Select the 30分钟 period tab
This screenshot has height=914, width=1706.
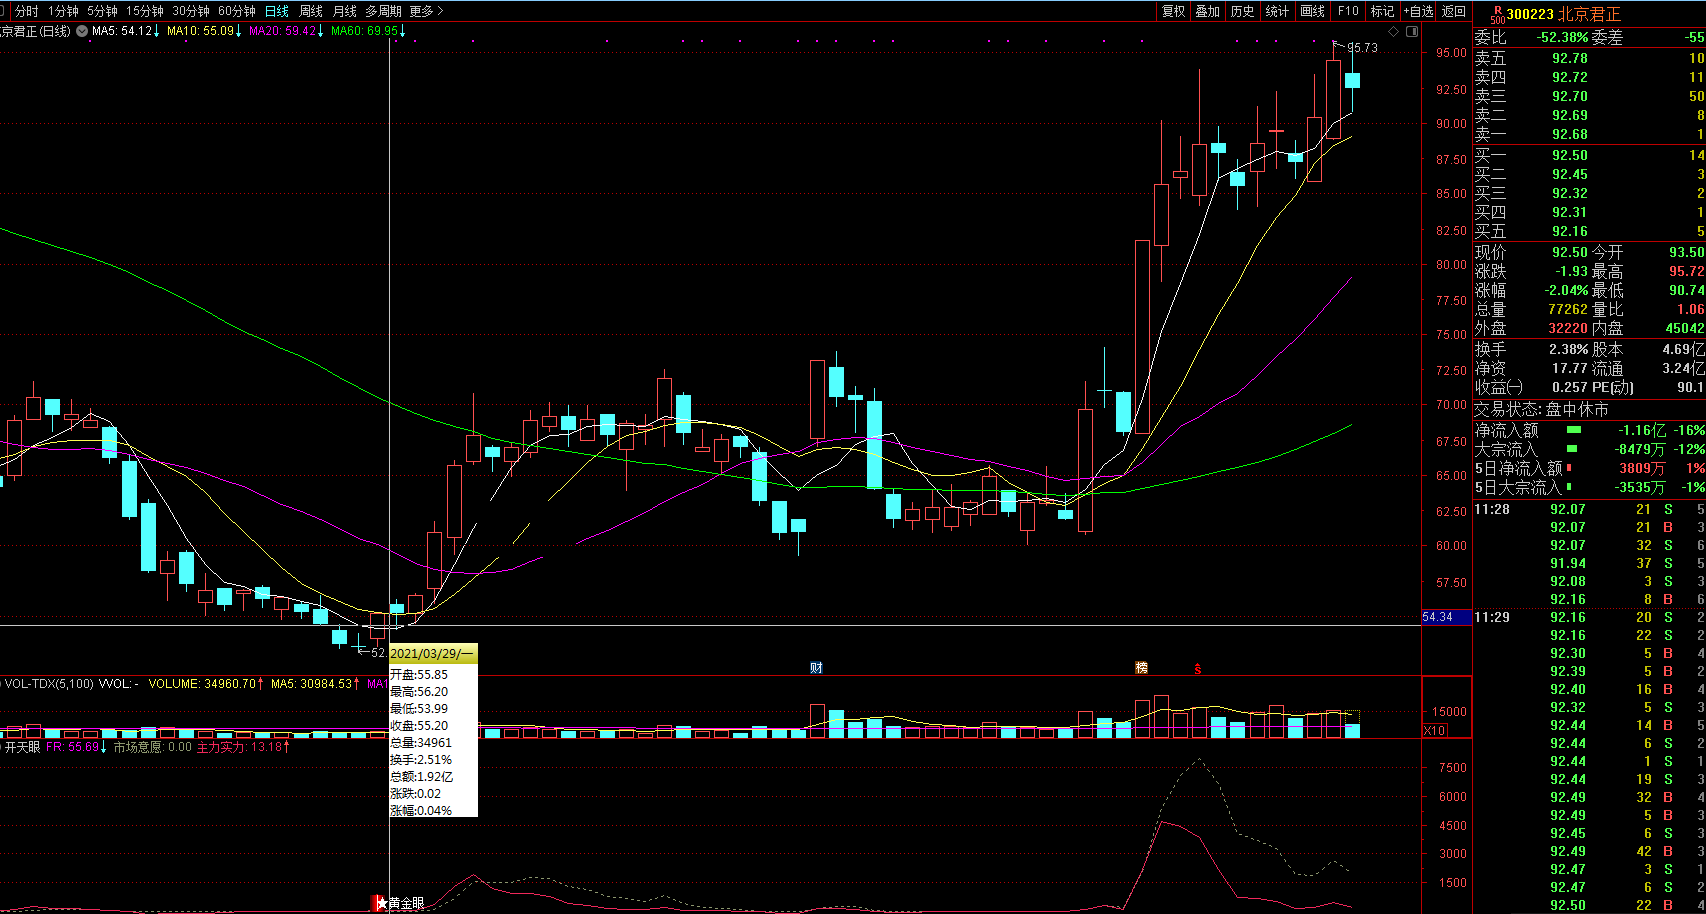pyautogui.click(x=191, y=11)
